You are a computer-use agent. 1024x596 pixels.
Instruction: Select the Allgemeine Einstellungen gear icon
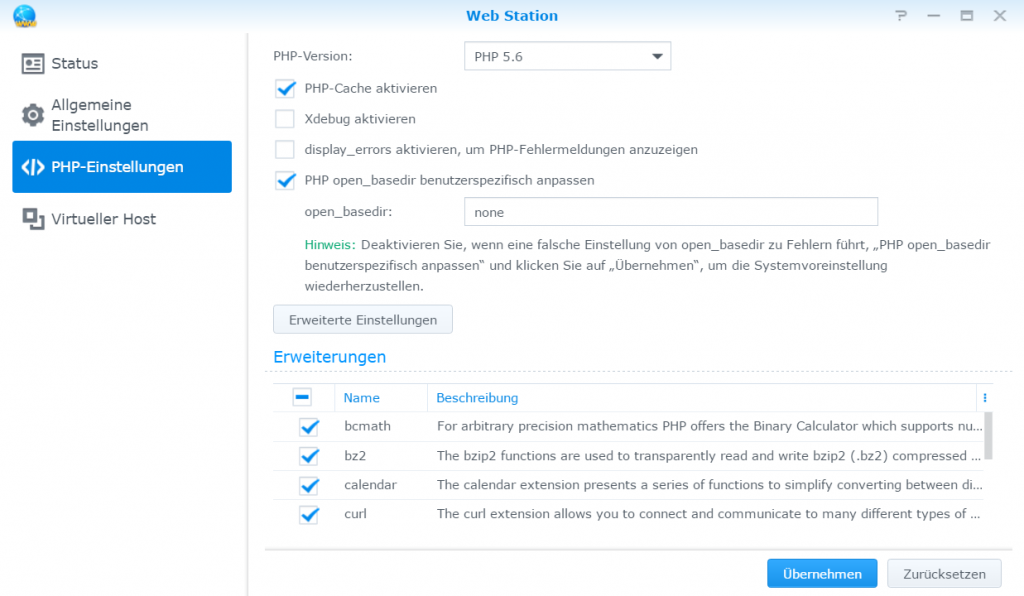[x=34, y=115]
